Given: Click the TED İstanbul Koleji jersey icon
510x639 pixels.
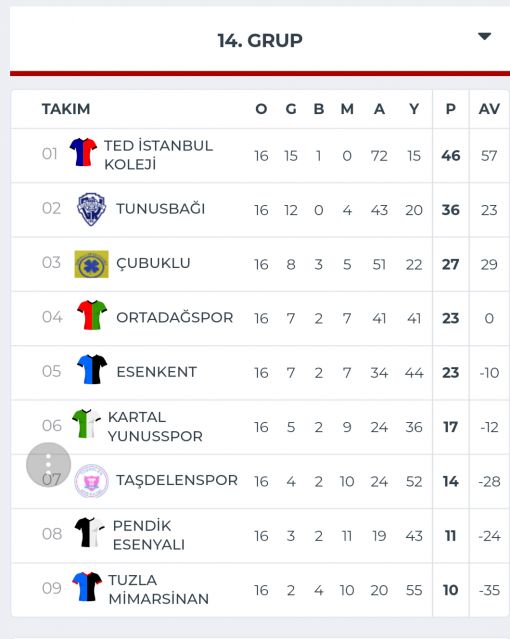Looking at the screenshot, I should pos(83,152).
